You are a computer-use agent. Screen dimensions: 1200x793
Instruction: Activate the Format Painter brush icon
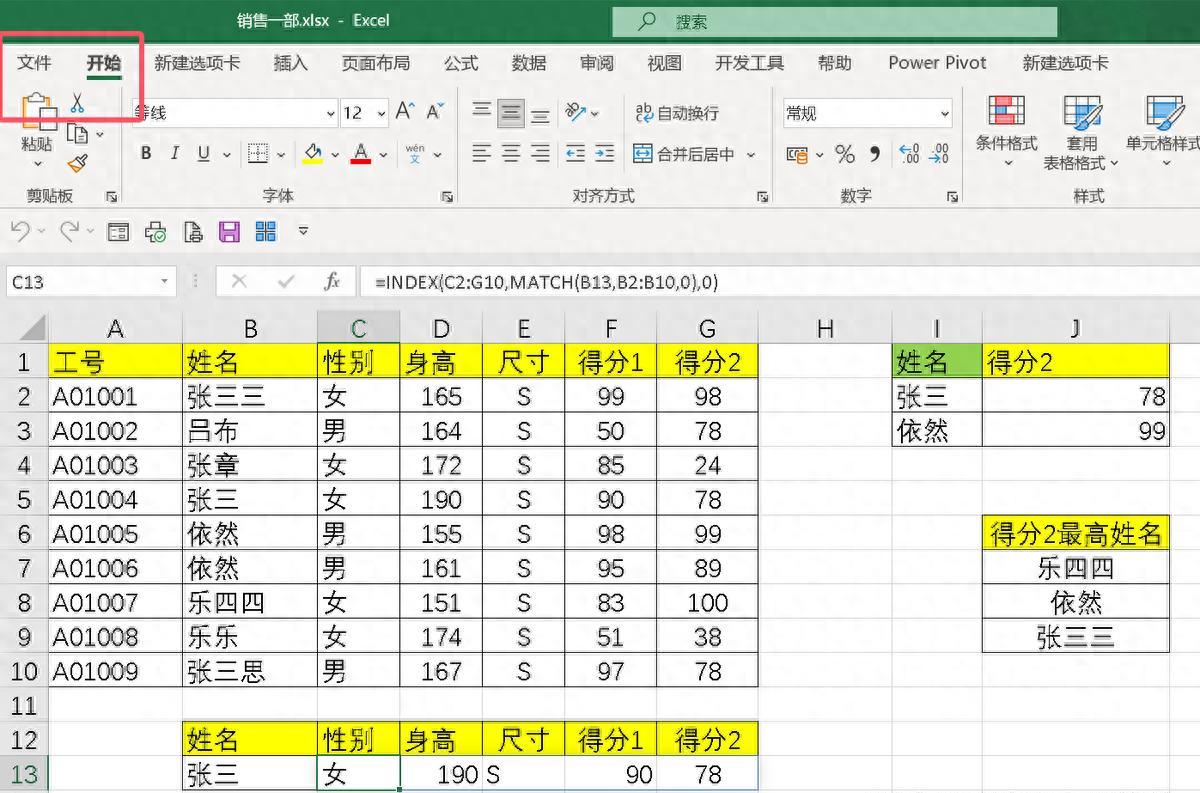click(x=78, y=163)
